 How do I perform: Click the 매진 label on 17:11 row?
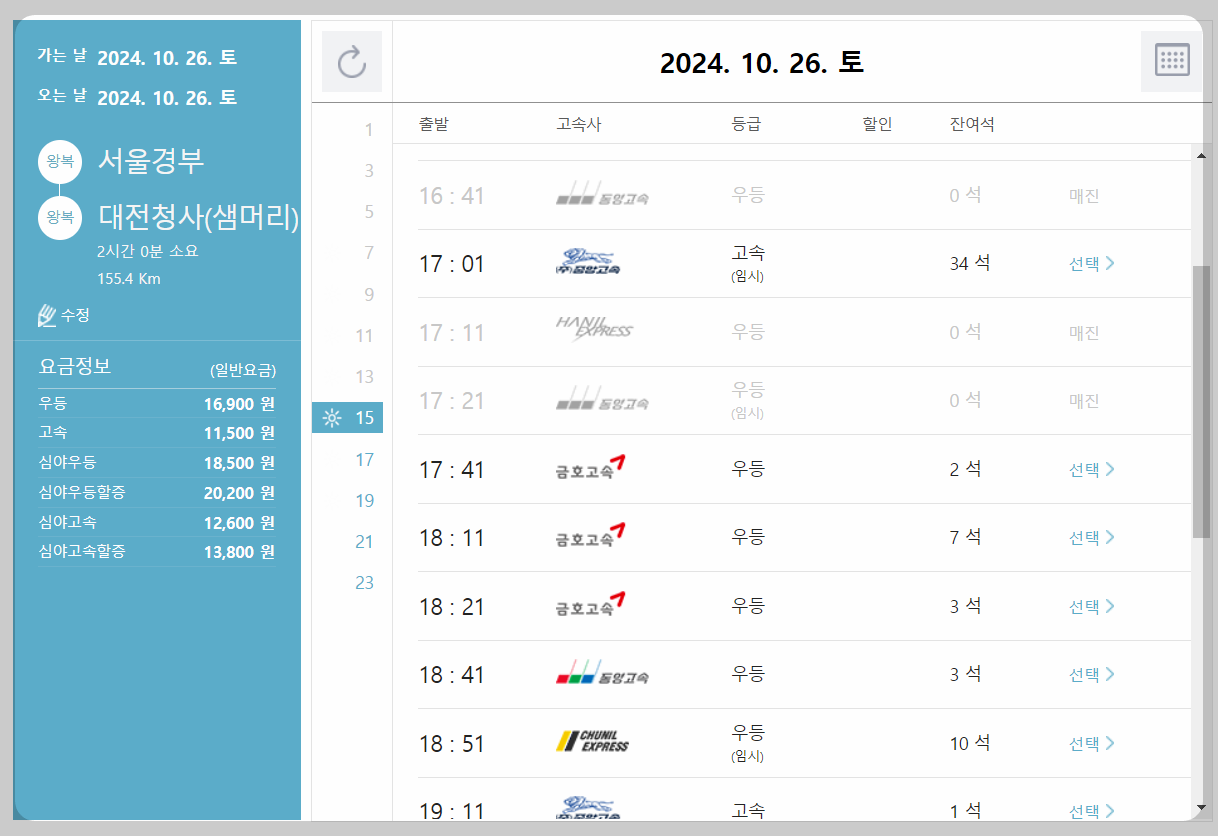point(1084,333)
